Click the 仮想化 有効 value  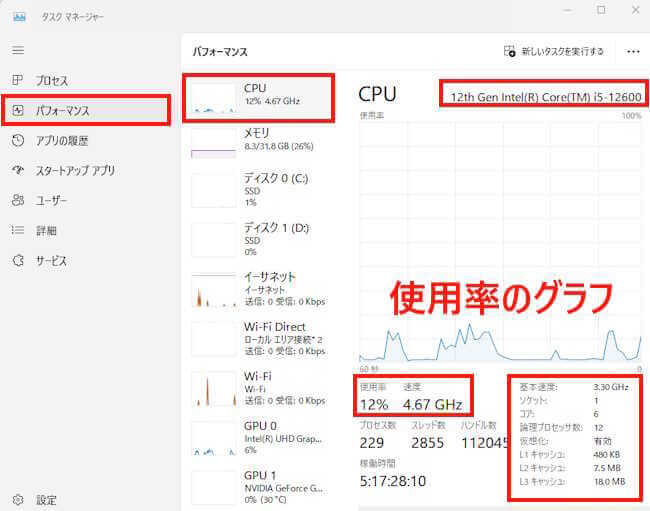tap(603, 441)
